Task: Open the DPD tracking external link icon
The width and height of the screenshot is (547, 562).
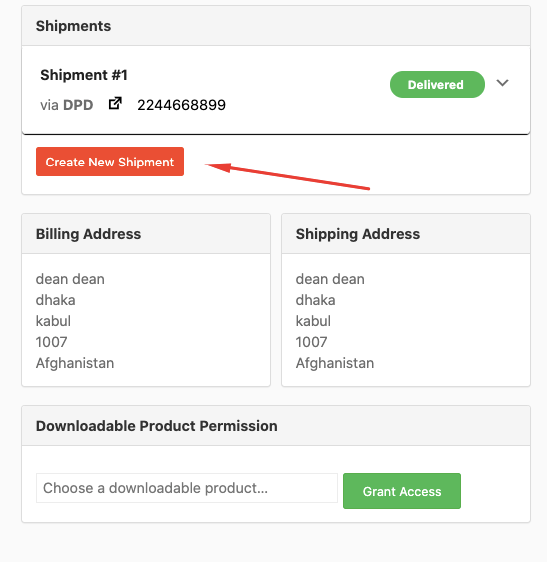Action: [115, 104]
